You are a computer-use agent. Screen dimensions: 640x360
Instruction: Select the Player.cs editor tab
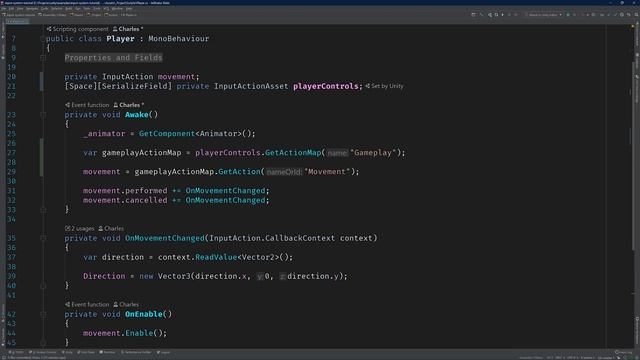[x=17, y=21]
